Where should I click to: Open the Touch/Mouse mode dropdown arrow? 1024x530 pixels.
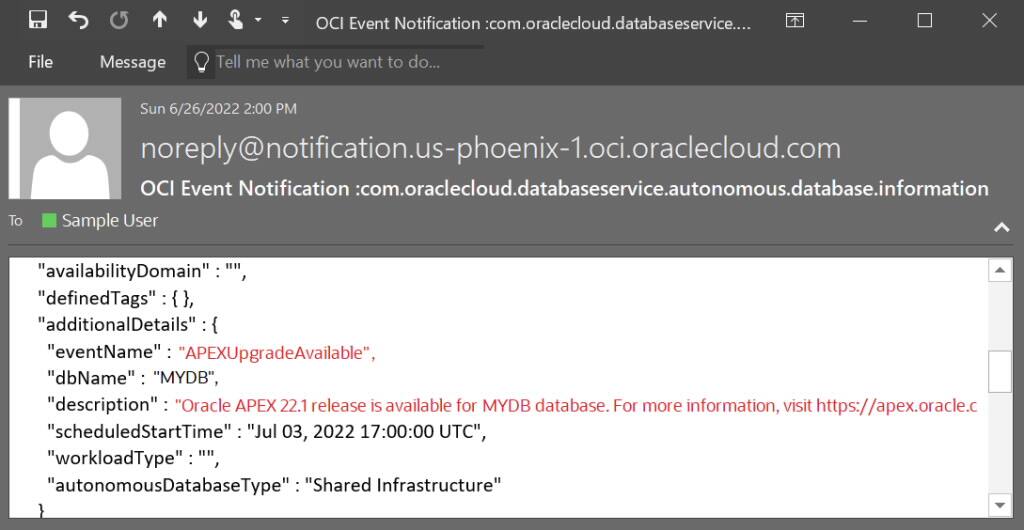click(258, 20)
